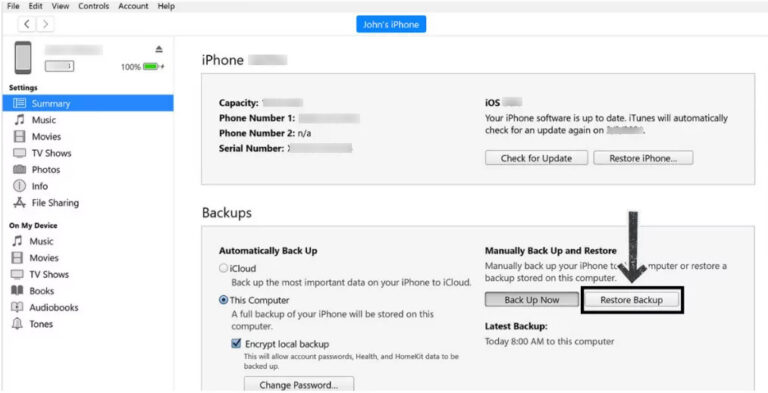Click the Tones bell icon
The width and height of the screenshot is (768, 393).
(x=17, y=324)
